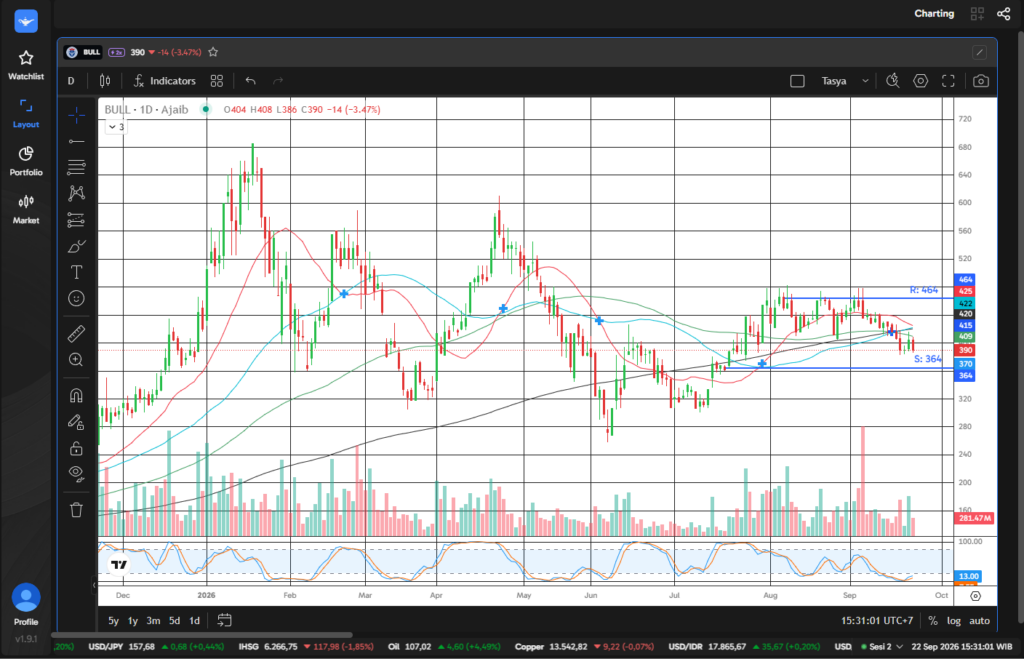Click the horizontal scrollbar below chart
Image resolution: width=1024 pixels, height=659 pixels.
coord(202,635)
